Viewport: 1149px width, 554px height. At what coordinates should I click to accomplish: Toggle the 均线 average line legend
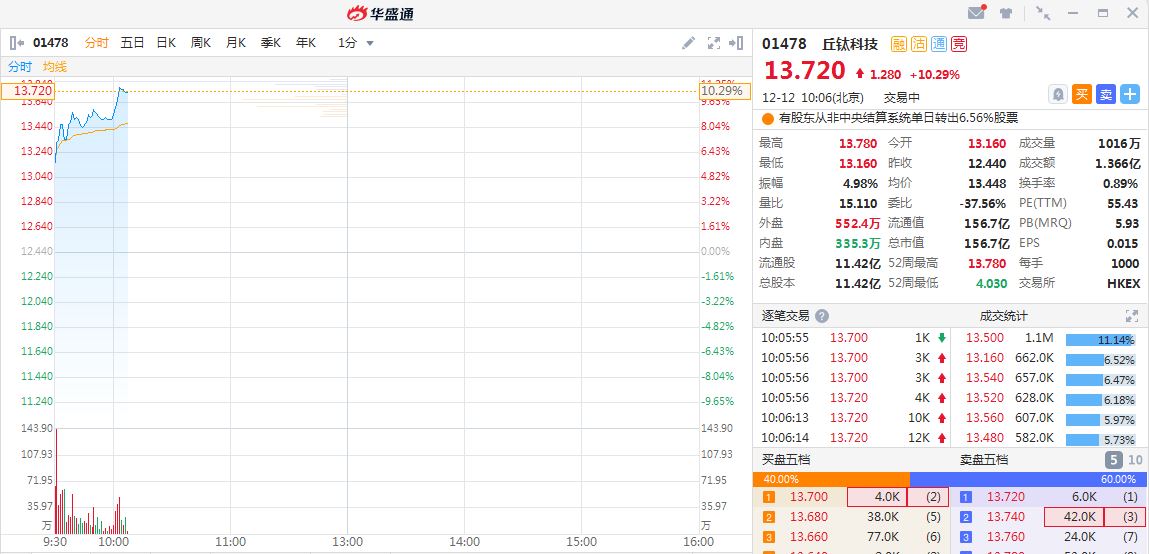(x=55, y=67)
